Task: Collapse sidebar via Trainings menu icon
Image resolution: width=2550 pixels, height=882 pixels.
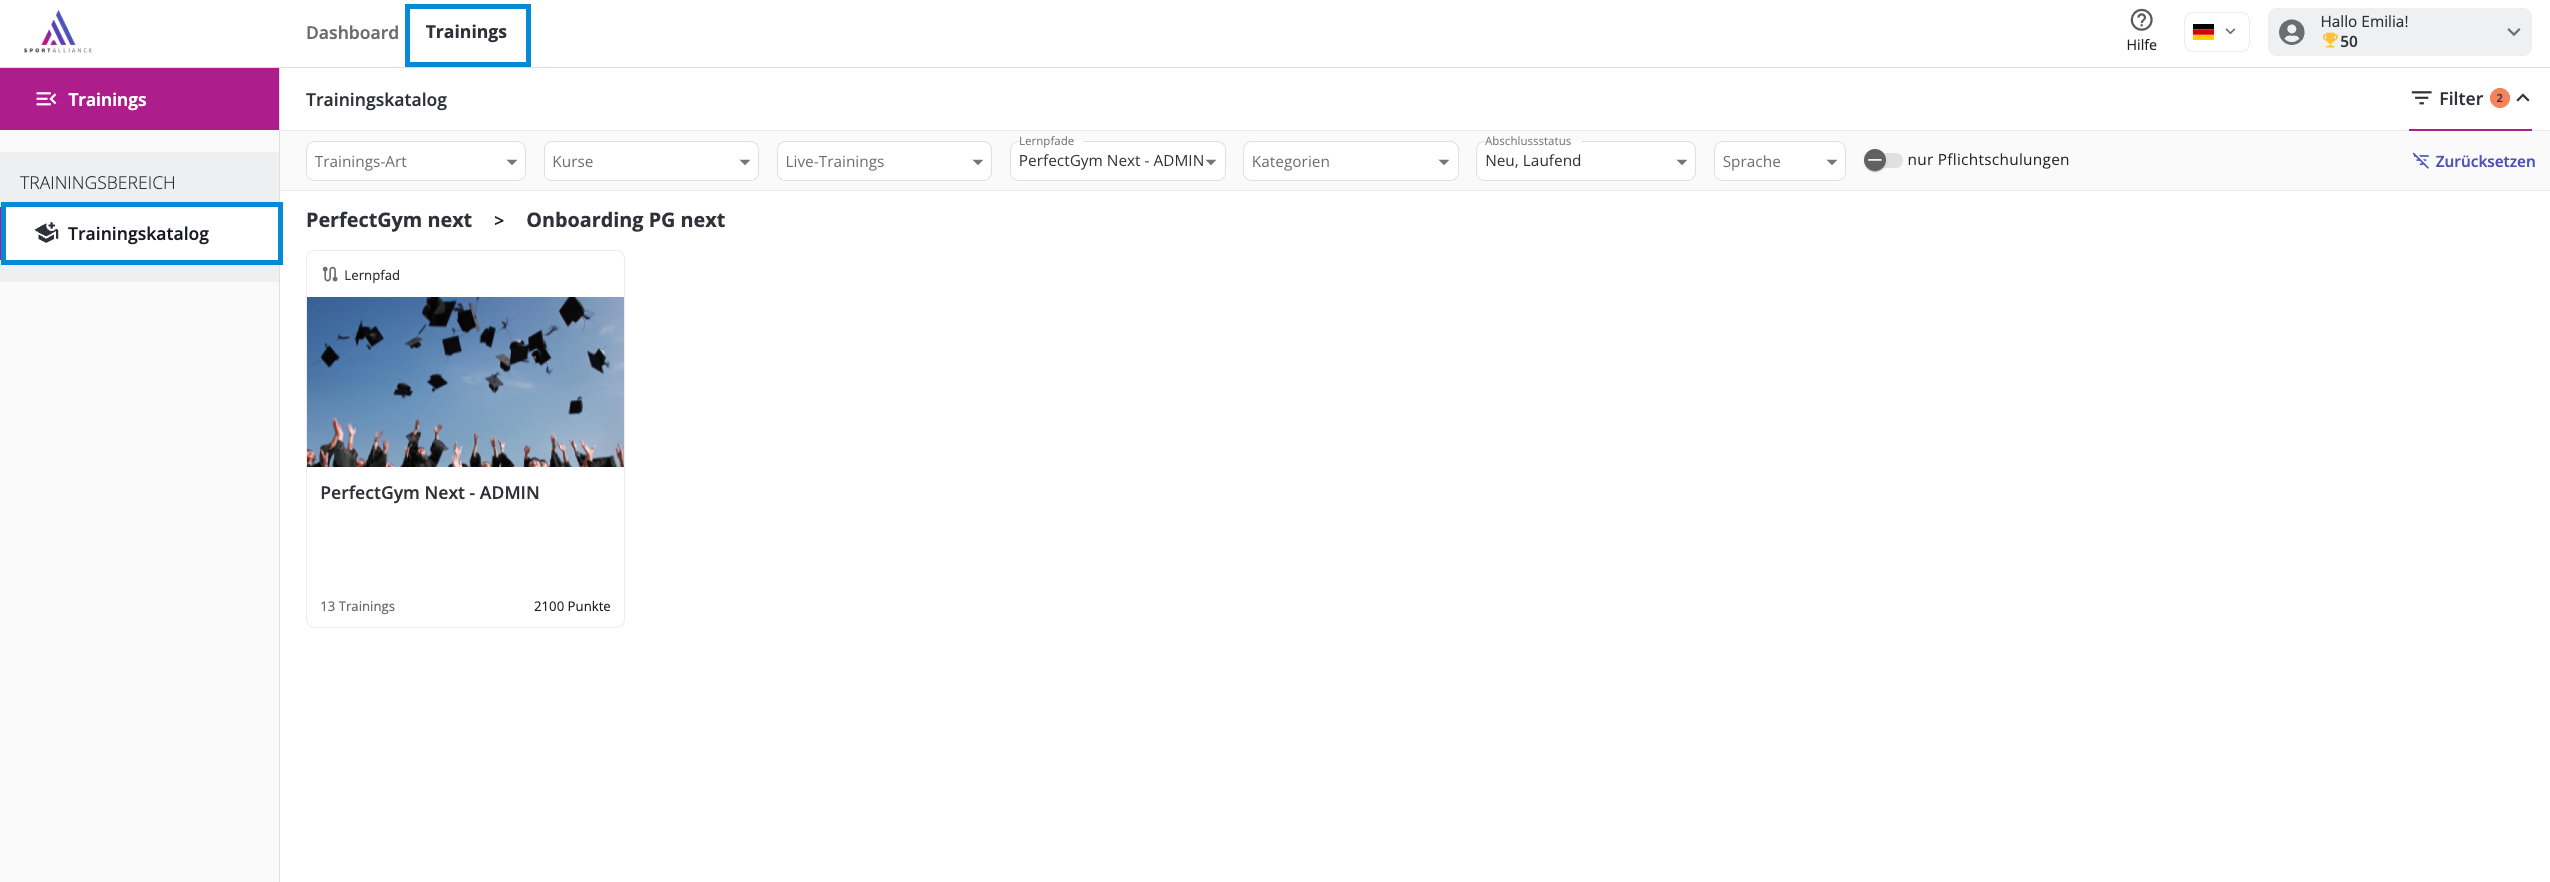Action: pyautogui.click(x=45, y=99)
